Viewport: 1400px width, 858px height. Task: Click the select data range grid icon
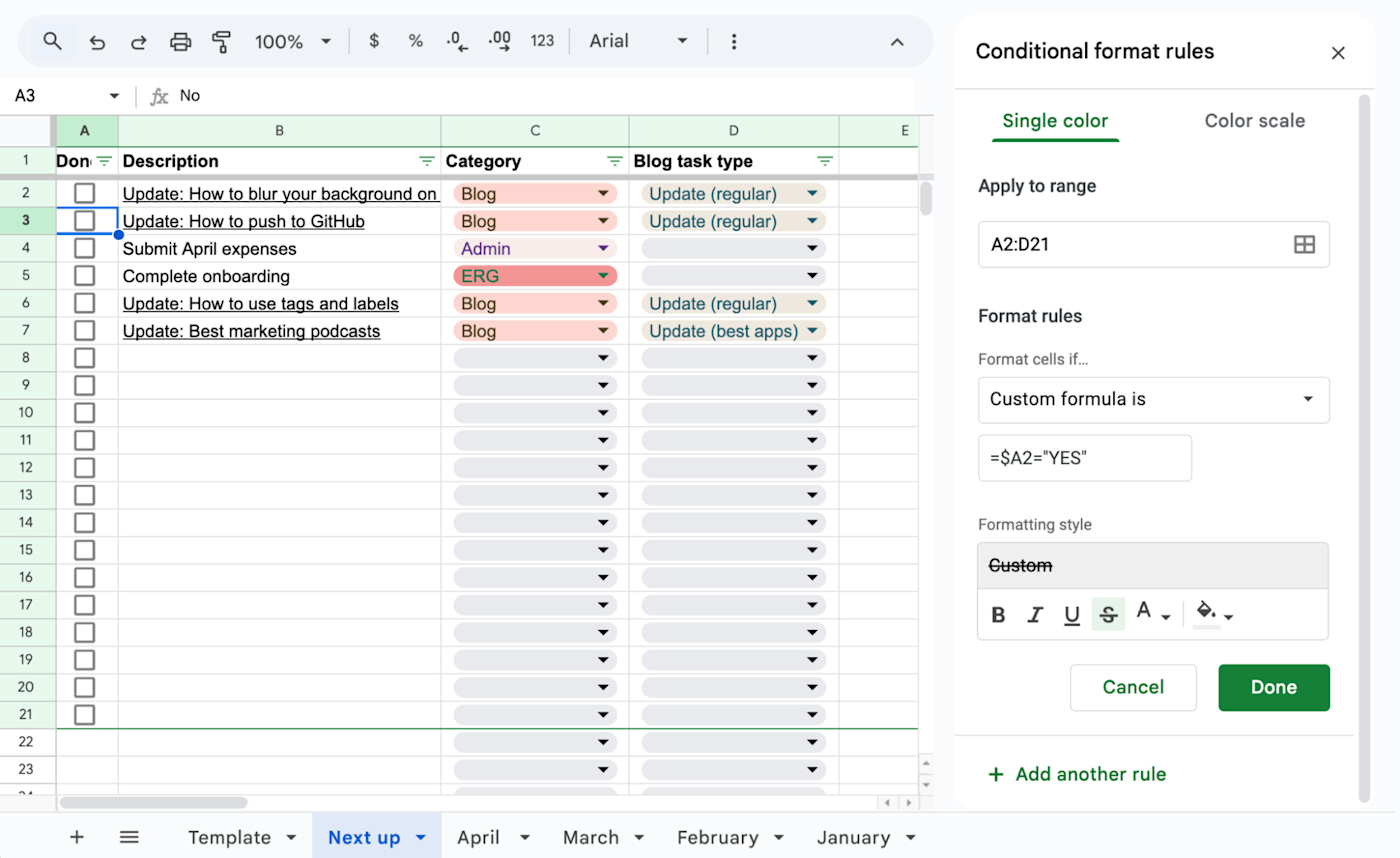click(x=1304, y=244)
